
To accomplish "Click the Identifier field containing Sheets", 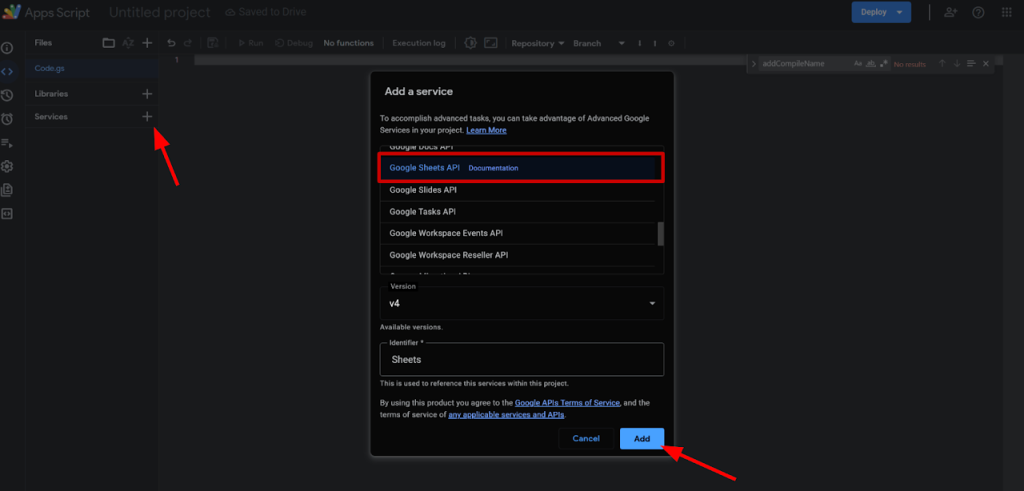I will pyautogui.click(x=521, y=359).
